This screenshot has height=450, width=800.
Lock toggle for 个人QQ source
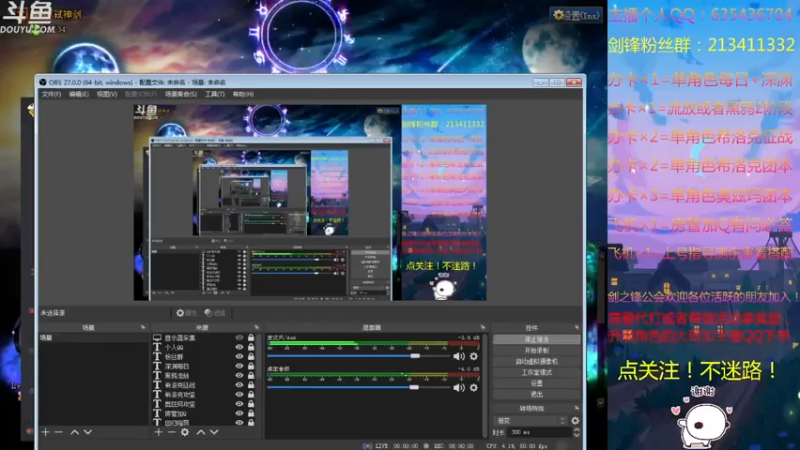click(251, 347)
